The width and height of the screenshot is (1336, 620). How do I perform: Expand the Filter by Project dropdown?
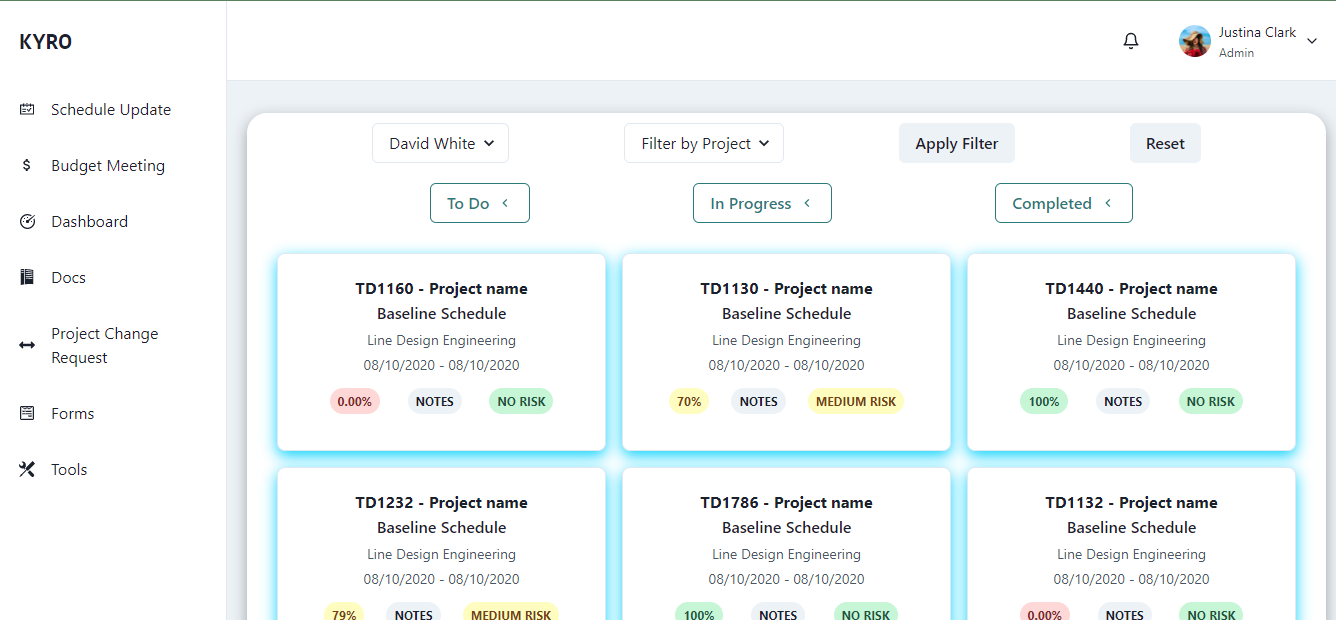(703, 143)
